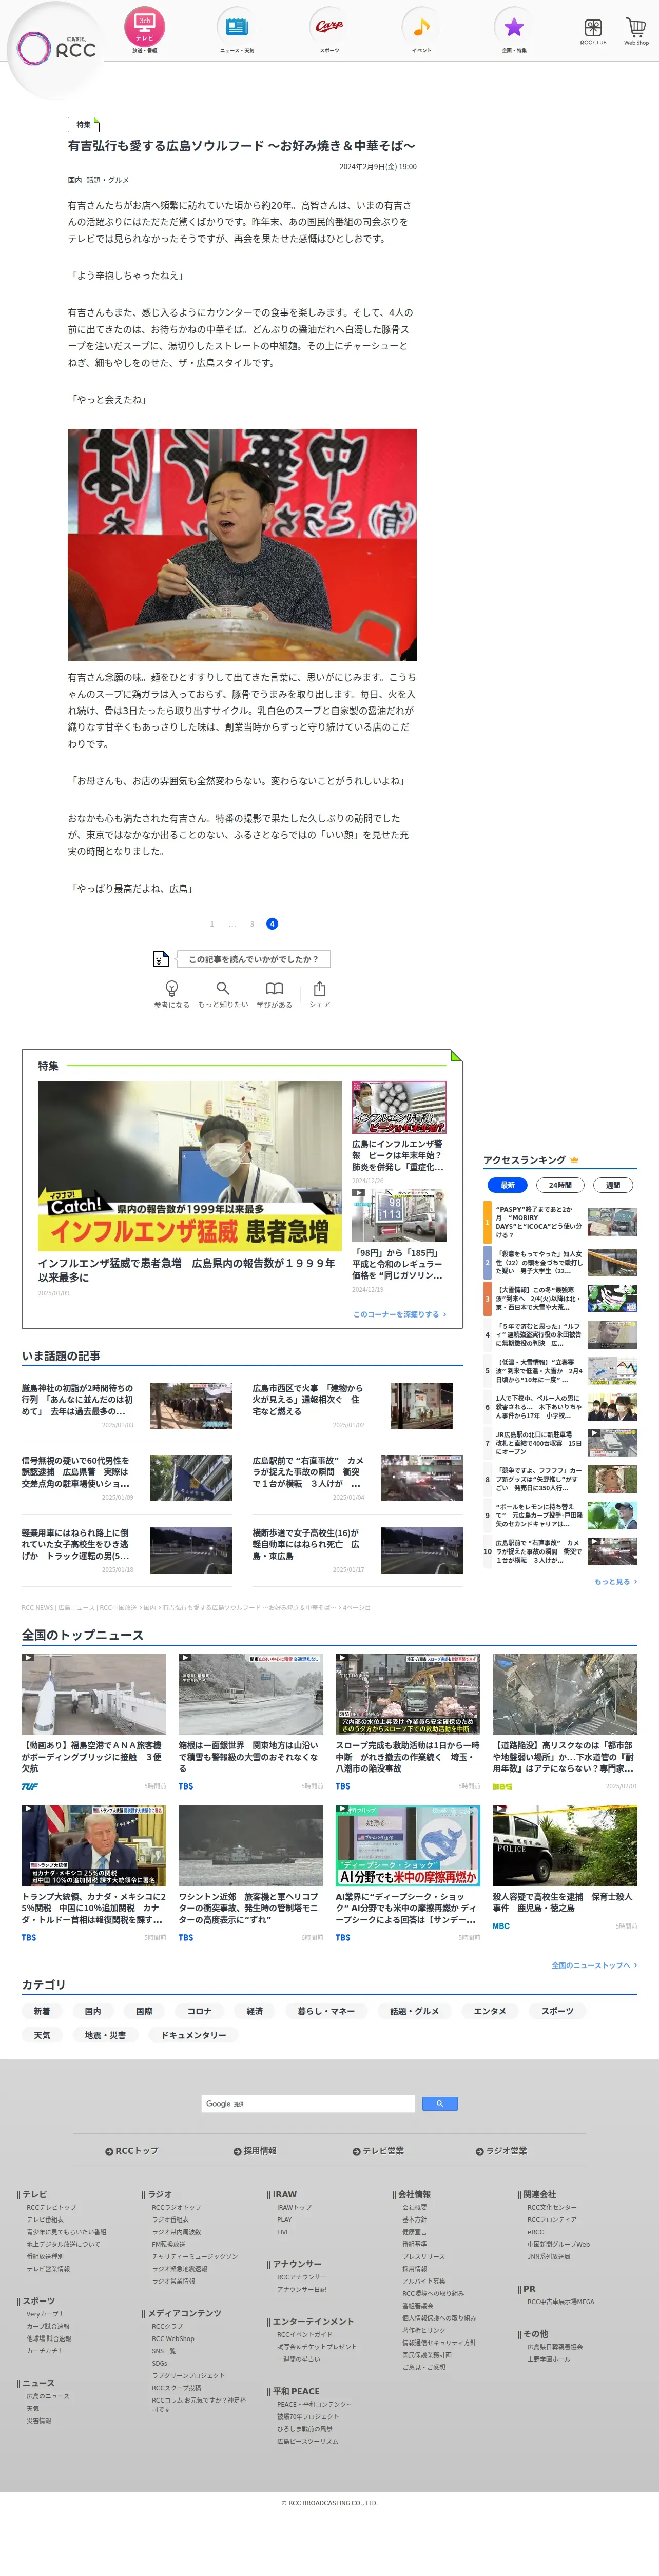Open 上野学園ホール footer link
Screen dimensions: 659x2576
click(549, 2359)
